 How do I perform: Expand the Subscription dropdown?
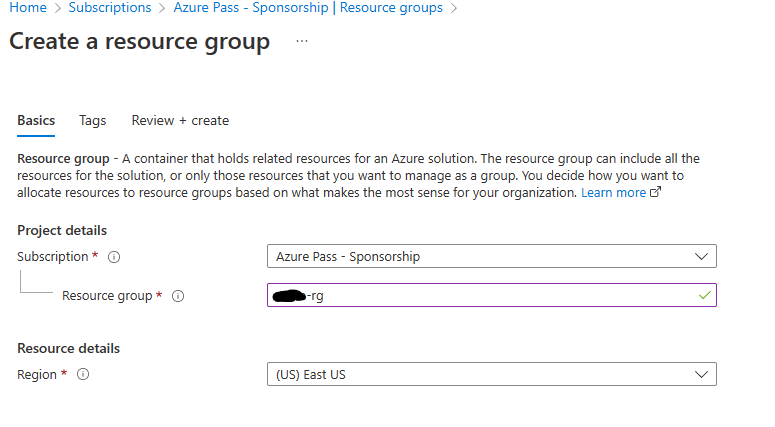point(700,256)
